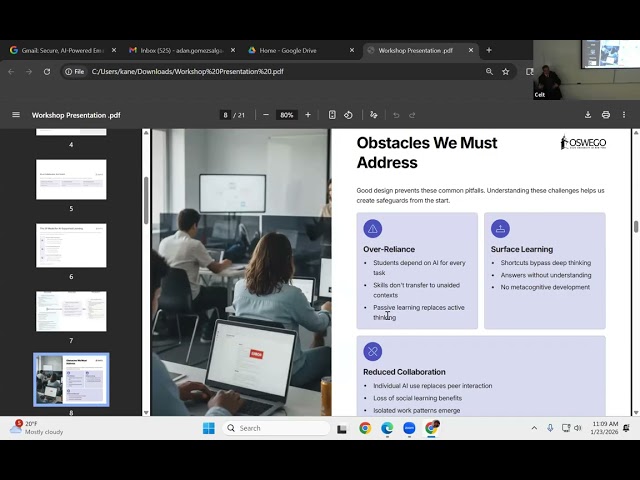Screen dimensions: 640x480
Task: Zoom out with the minus button
Action: (x=266, y=115)
